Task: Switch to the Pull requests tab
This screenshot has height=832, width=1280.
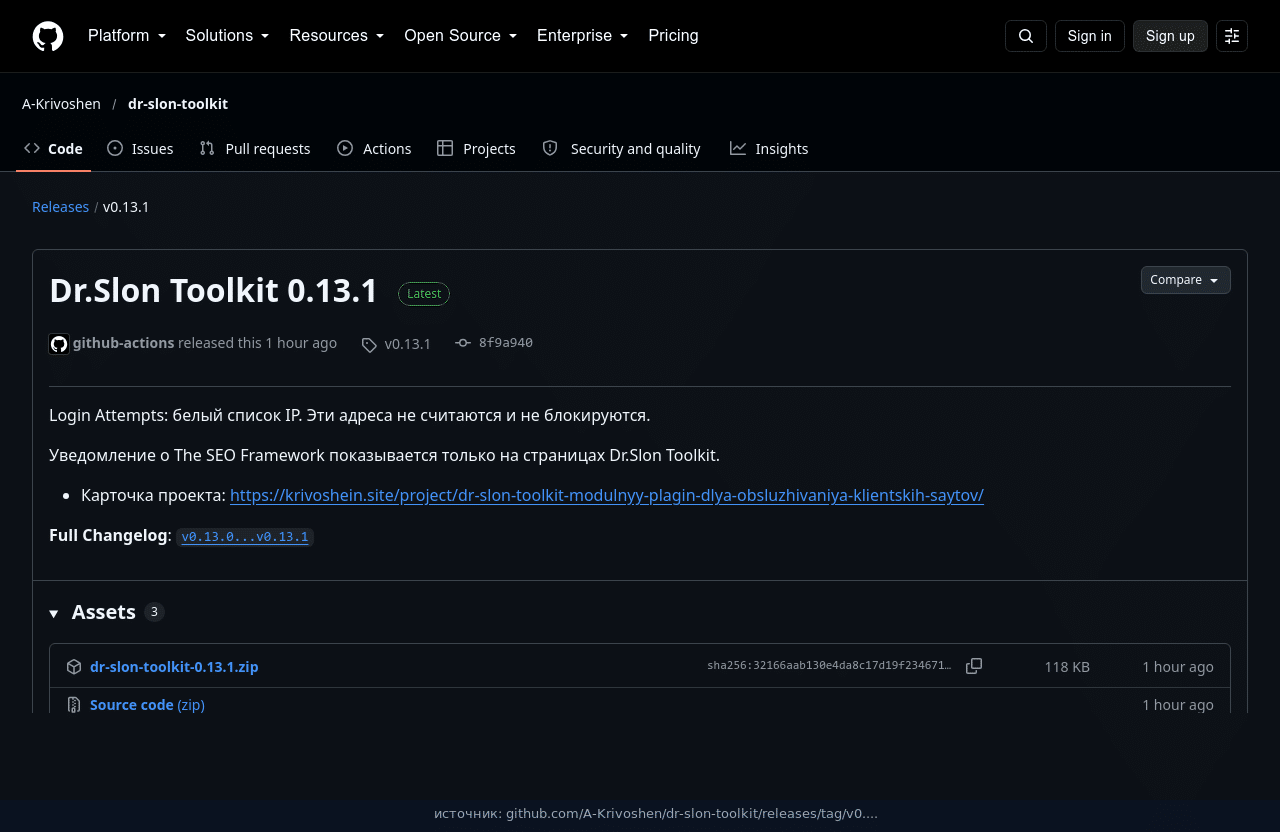Action: click(x=255, y=149)
